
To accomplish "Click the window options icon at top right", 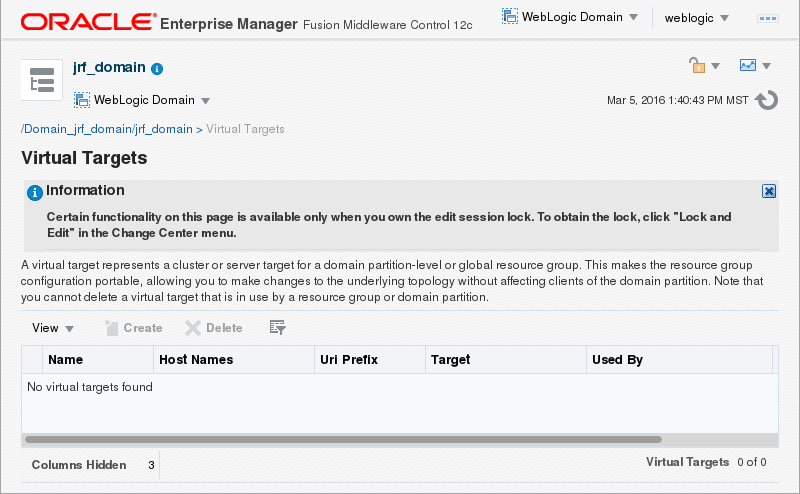I will 768,18.
